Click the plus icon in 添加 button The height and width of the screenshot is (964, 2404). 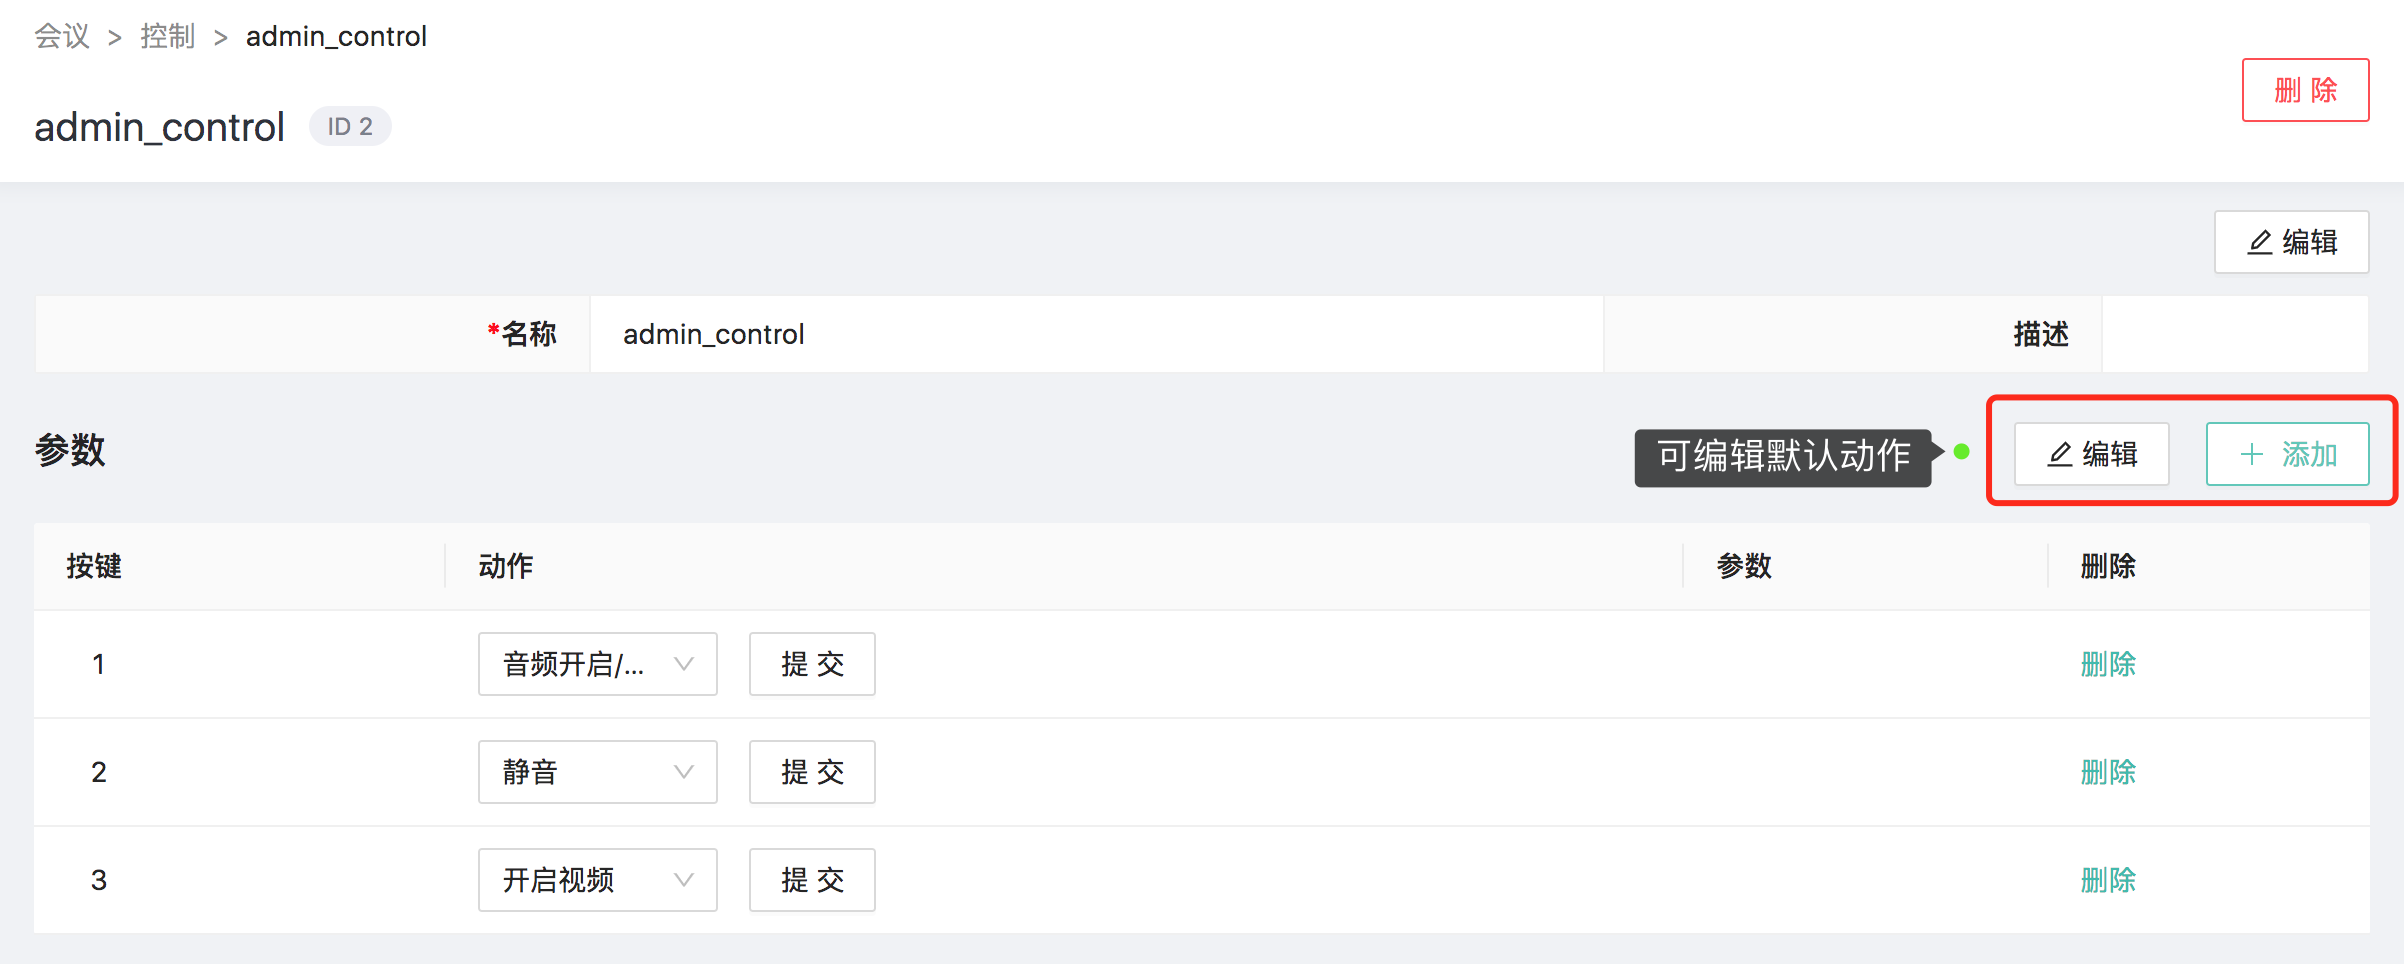pyautogui.click(x=2252, y=455)
